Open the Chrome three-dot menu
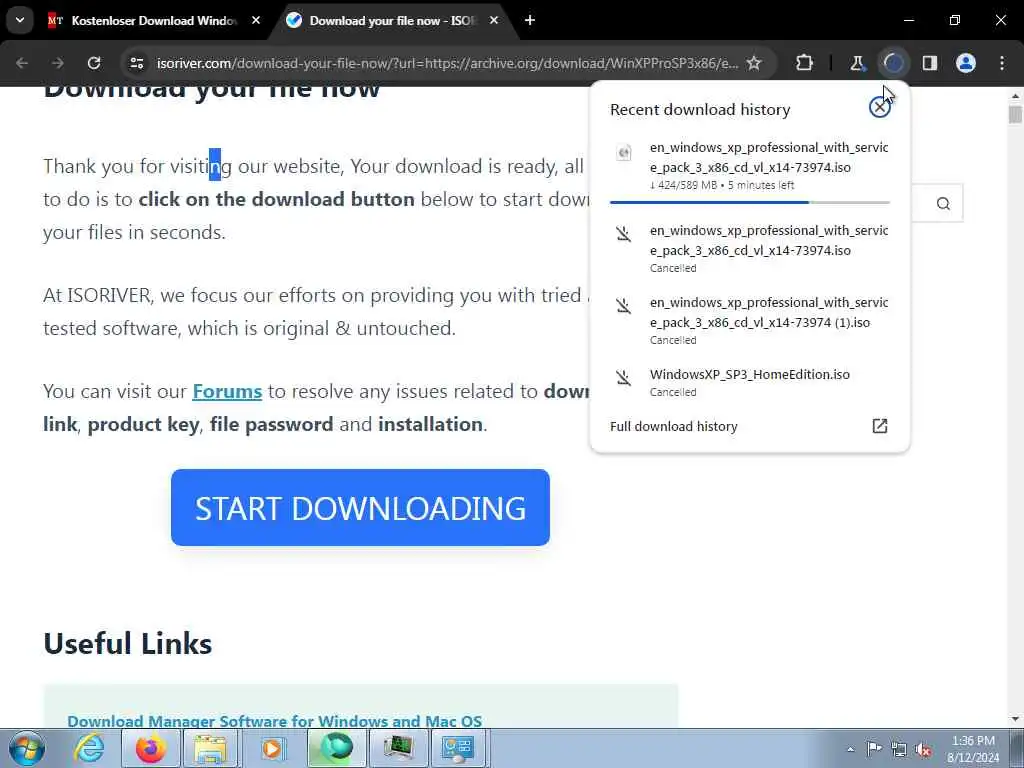This screenshot has height=768, width=1024. click(x=1002, y=63)
